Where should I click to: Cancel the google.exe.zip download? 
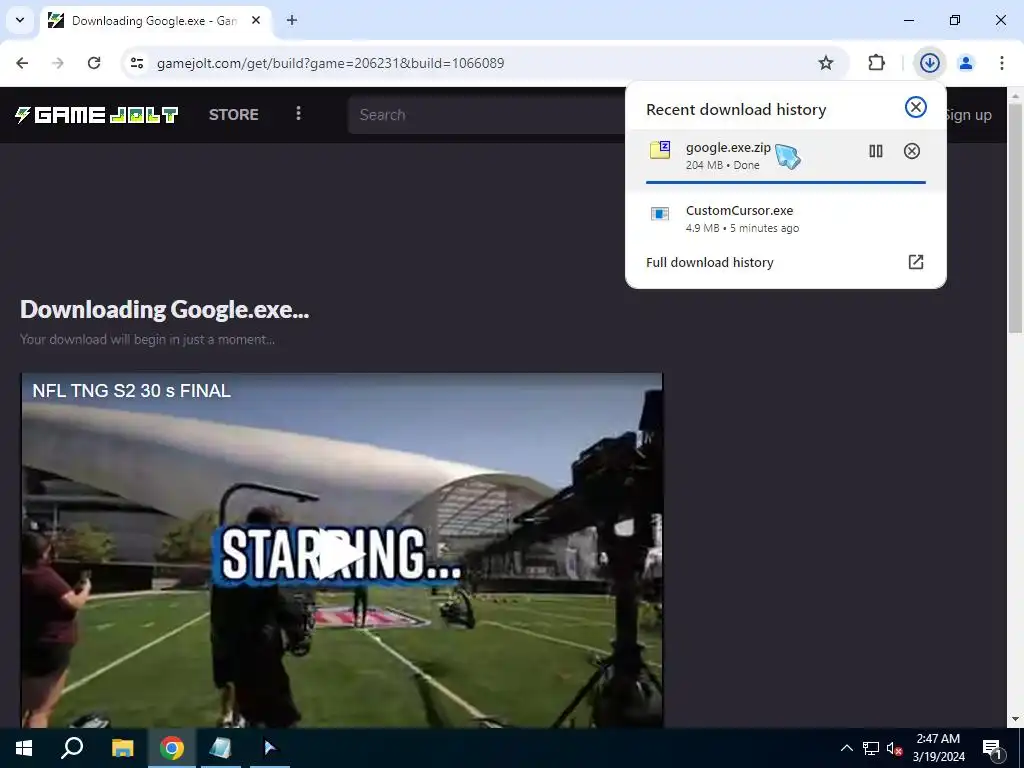(912, 152)
